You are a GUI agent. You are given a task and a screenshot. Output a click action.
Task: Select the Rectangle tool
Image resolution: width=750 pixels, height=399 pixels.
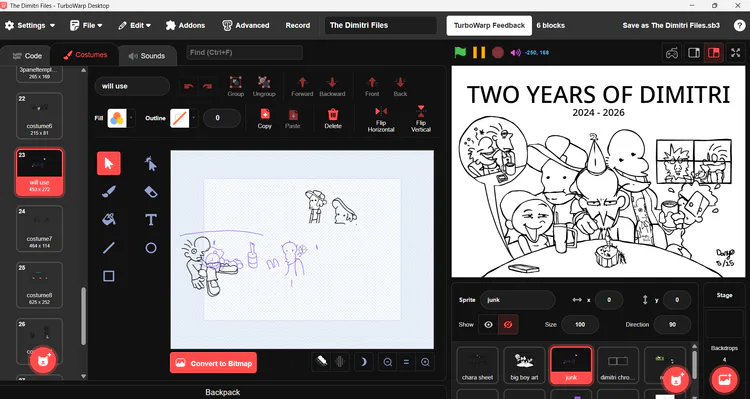[109, 276]
